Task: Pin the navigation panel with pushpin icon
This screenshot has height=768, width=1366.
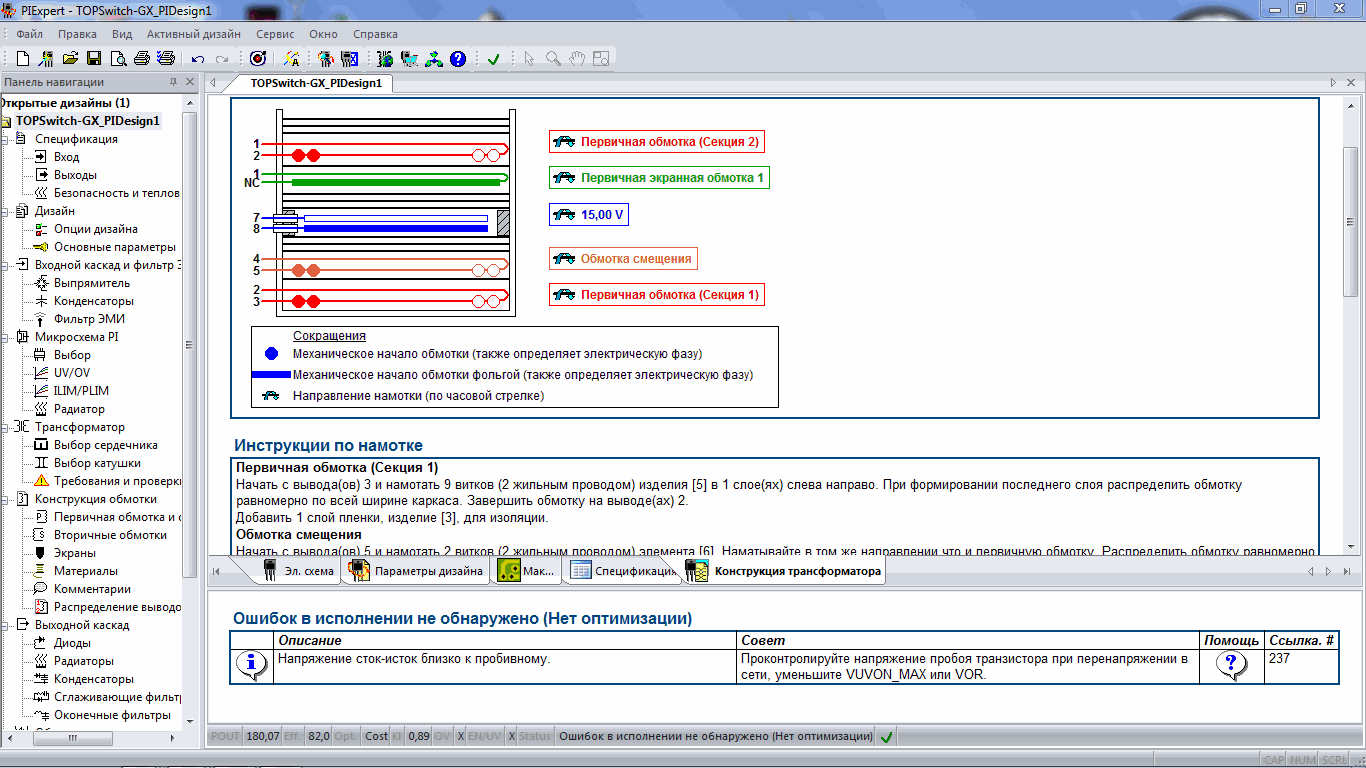Action: point(173,83)
